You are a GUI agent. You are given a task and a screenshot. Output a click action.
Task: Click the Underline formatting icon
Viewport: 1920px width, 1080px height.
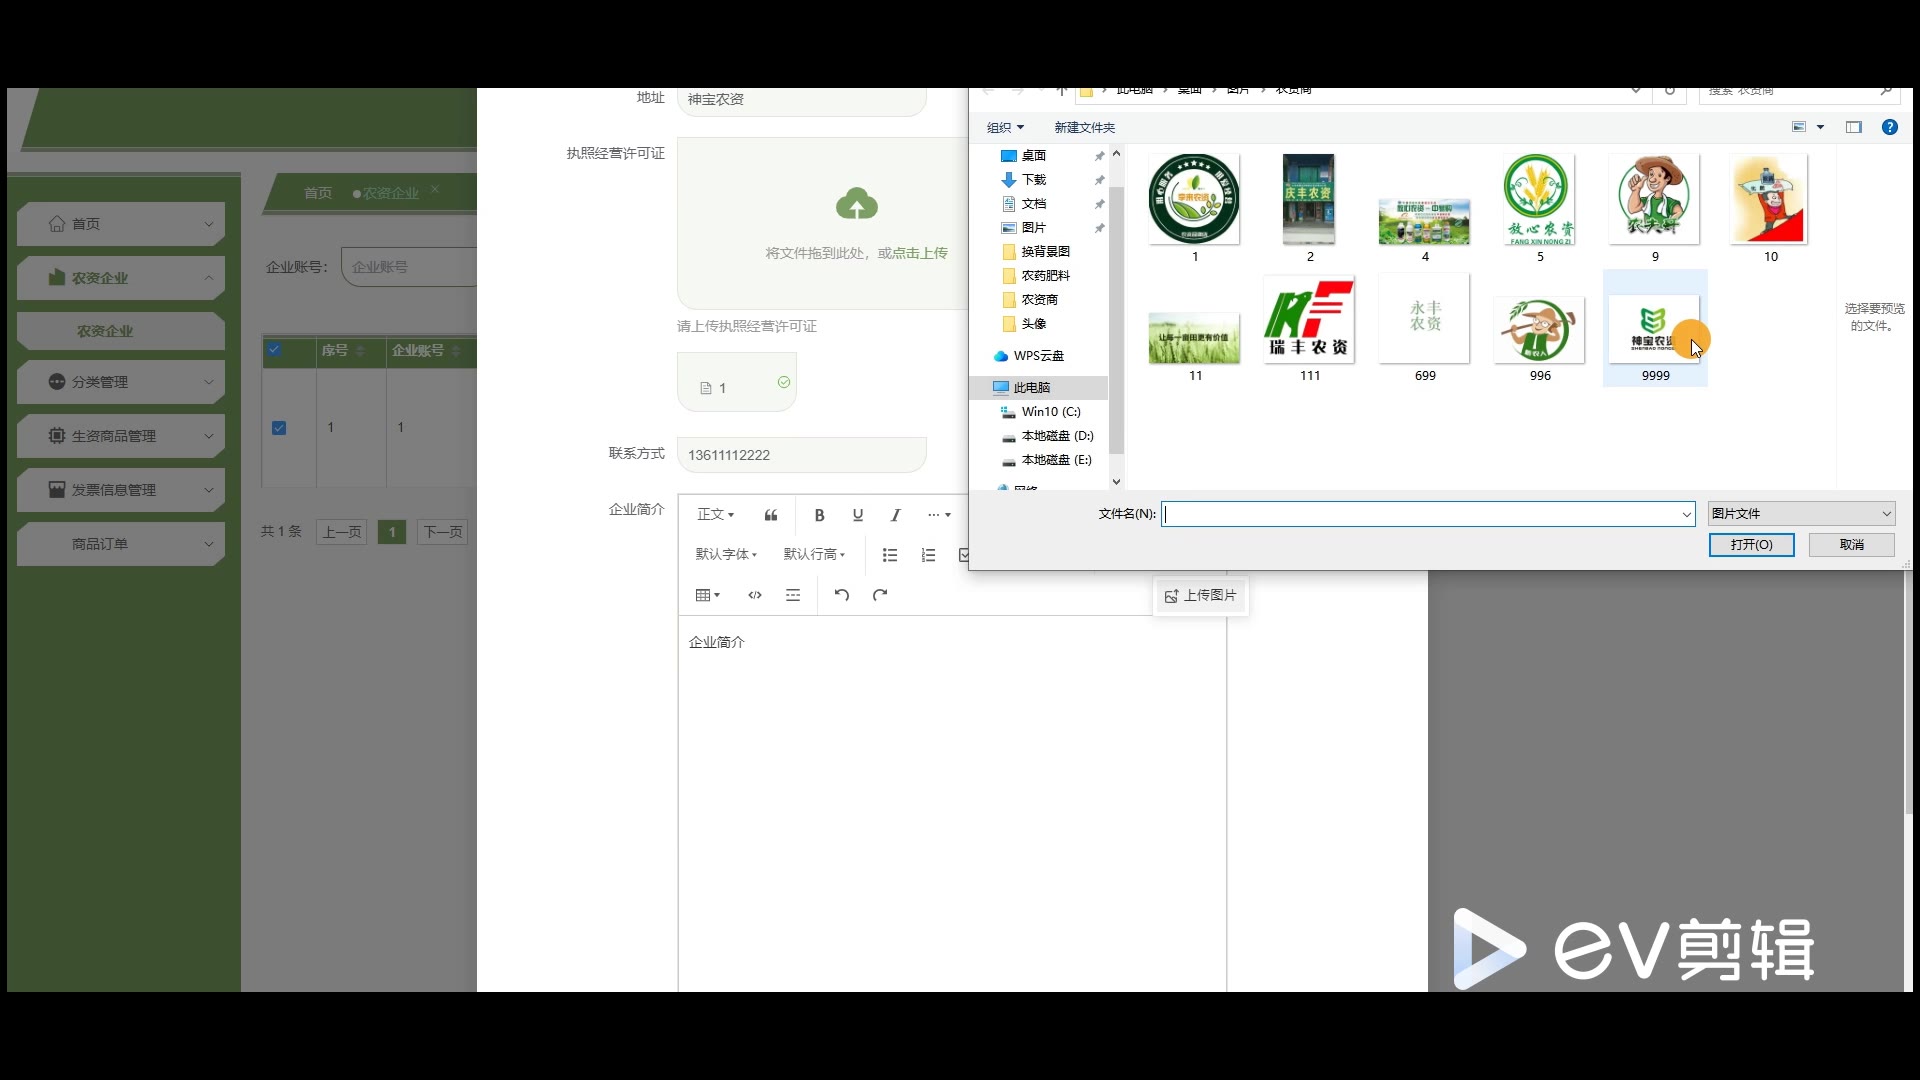(x=857, y=515)
